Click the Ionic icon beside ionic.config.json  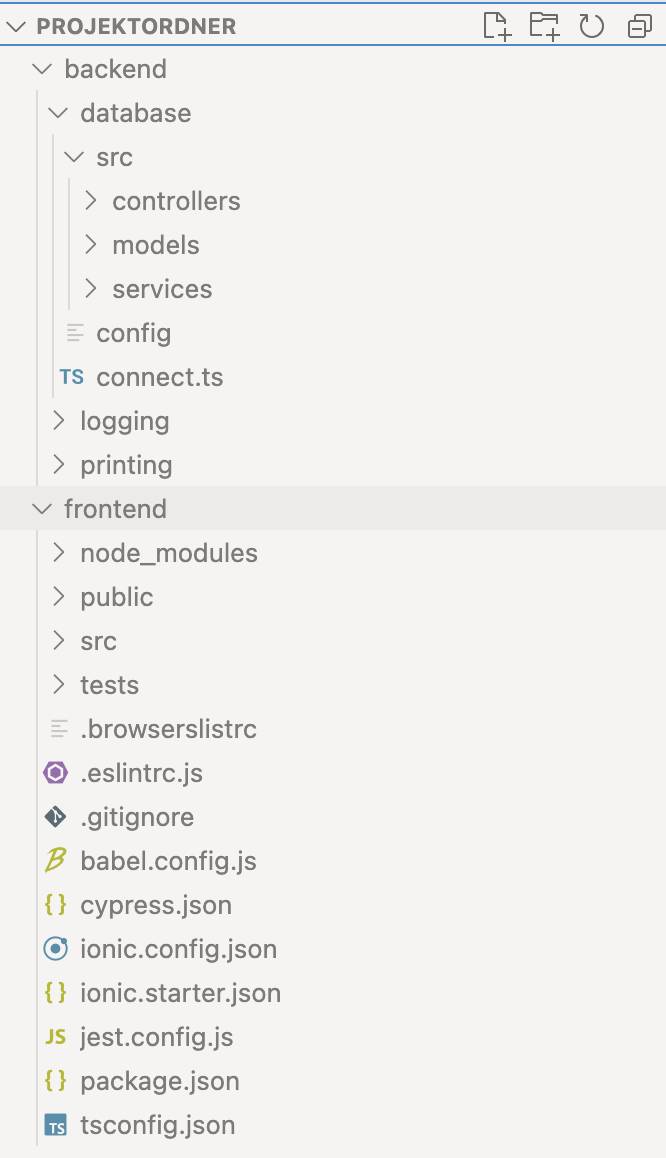55,949
